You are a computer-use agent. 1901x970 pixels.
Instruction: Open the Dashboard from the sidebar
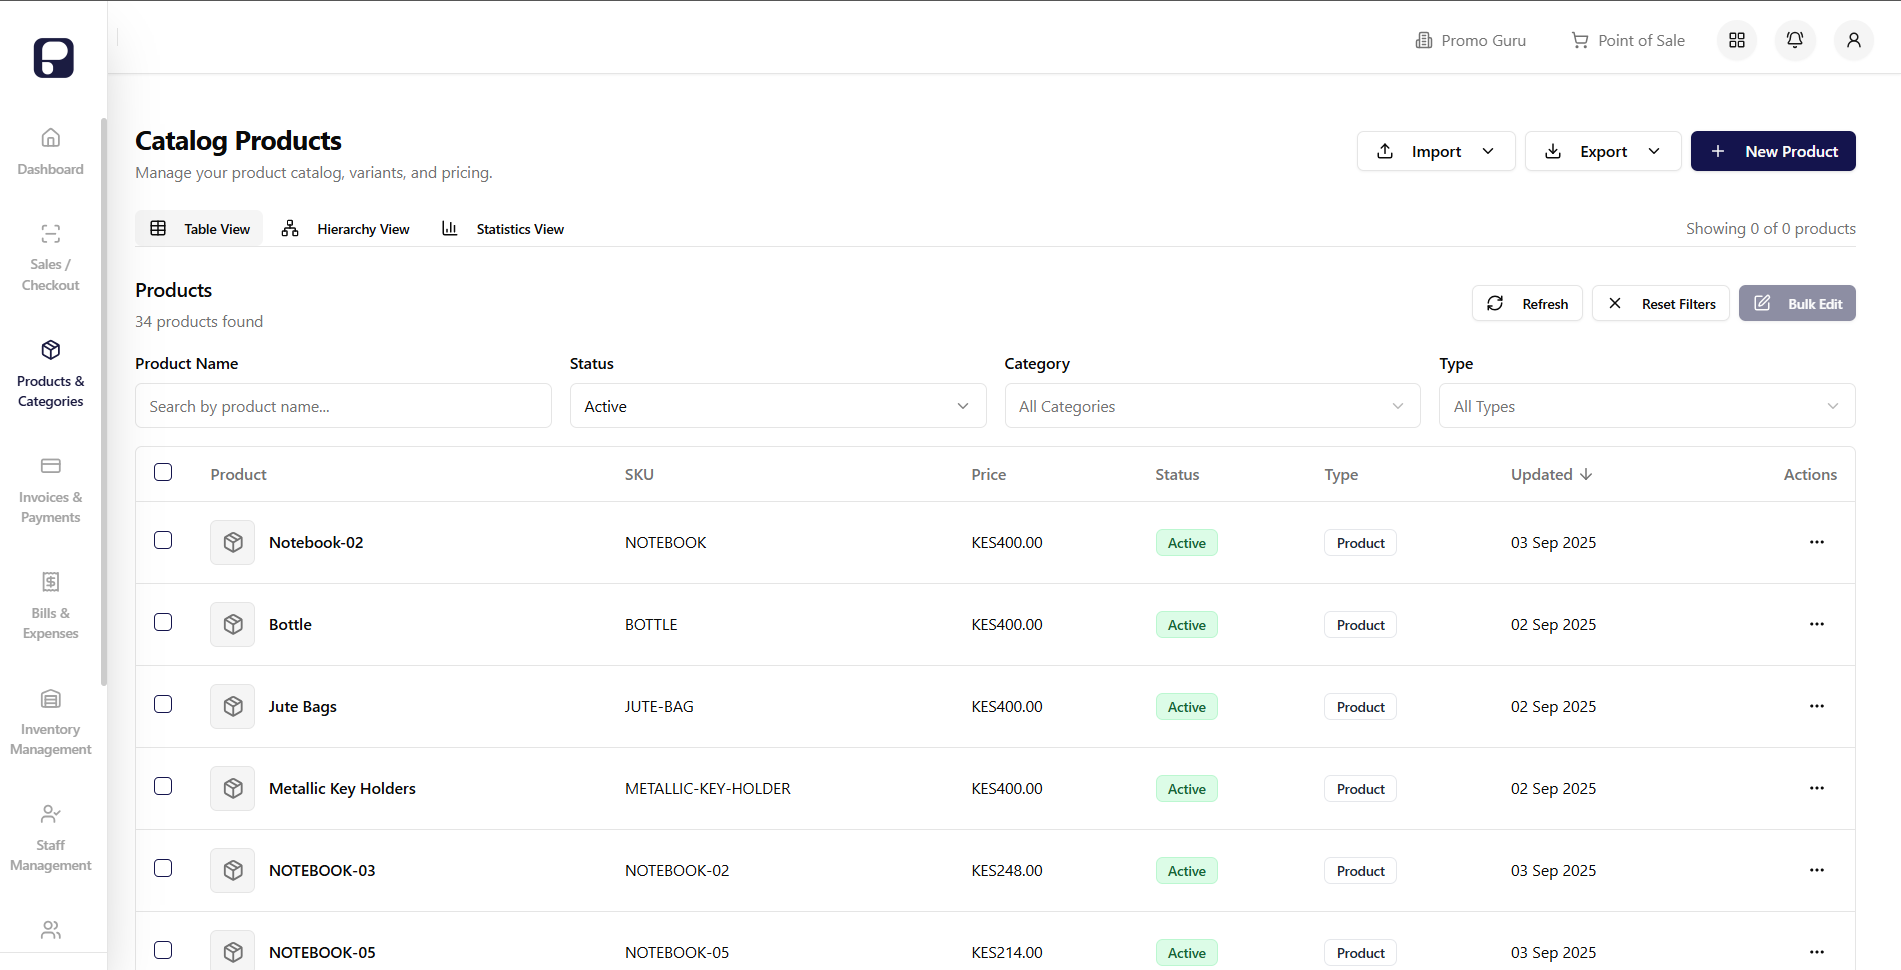(50, 150)
